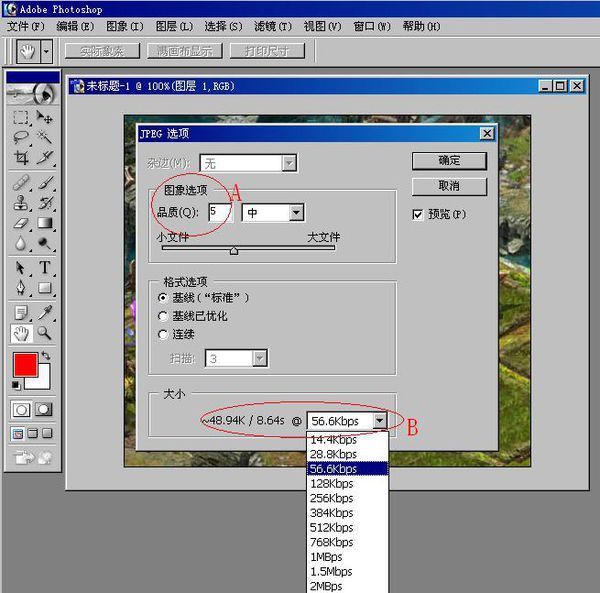The height and width of the screenshot is (593, 600).
Task: Choose 512Kbps from the speed list
Action: [x=347, y=528]
